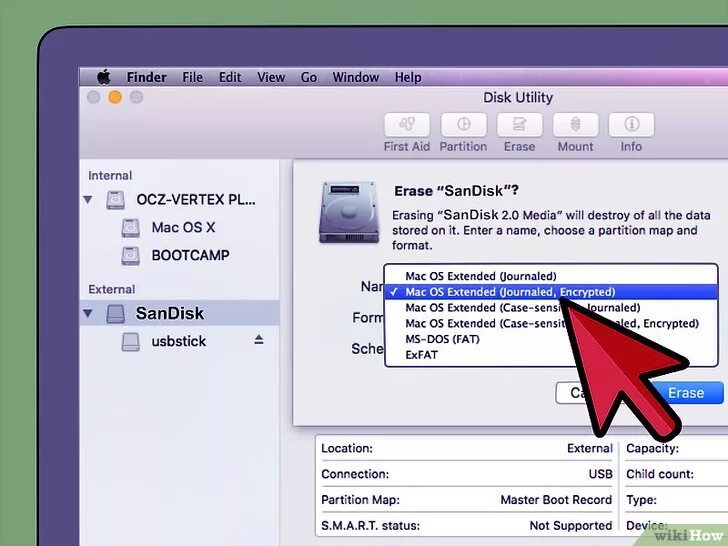Choose ExFAT format

(x=551, y=355)
